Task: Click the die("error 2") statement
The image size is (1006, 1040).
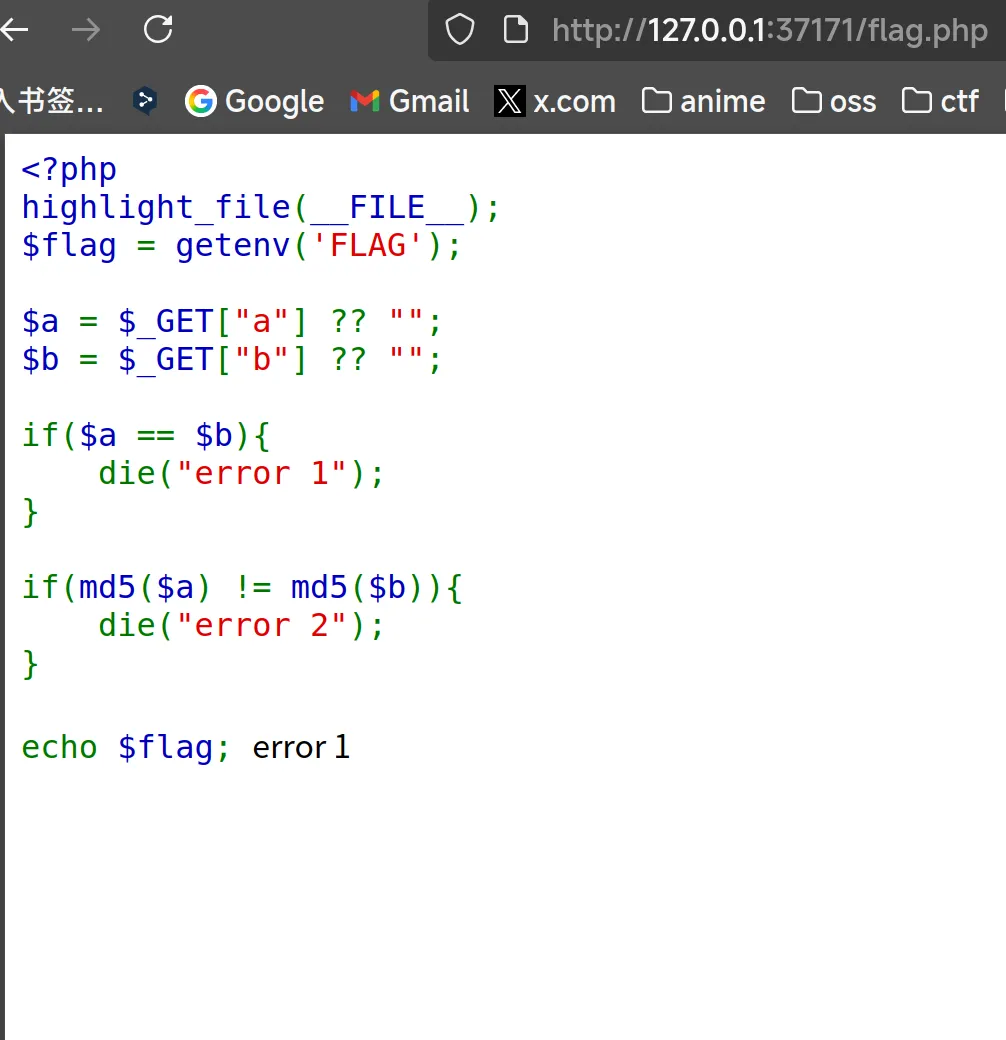Action: [240, 626]
